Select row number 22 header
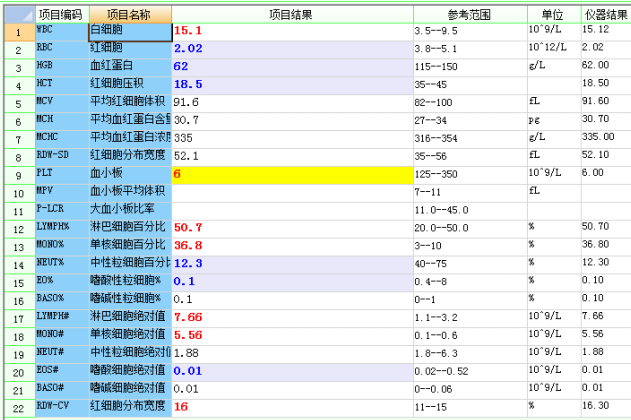 point(17,407)
